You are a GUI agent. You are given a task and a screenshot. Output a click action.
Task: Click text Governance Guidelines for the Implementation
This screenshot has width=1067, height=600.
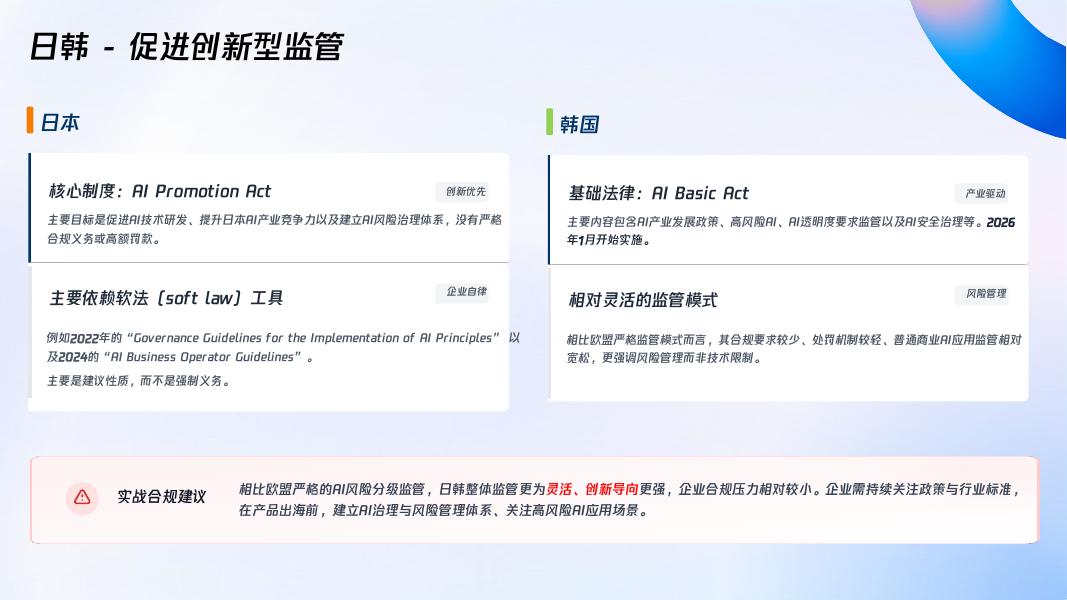coord(316,338)
